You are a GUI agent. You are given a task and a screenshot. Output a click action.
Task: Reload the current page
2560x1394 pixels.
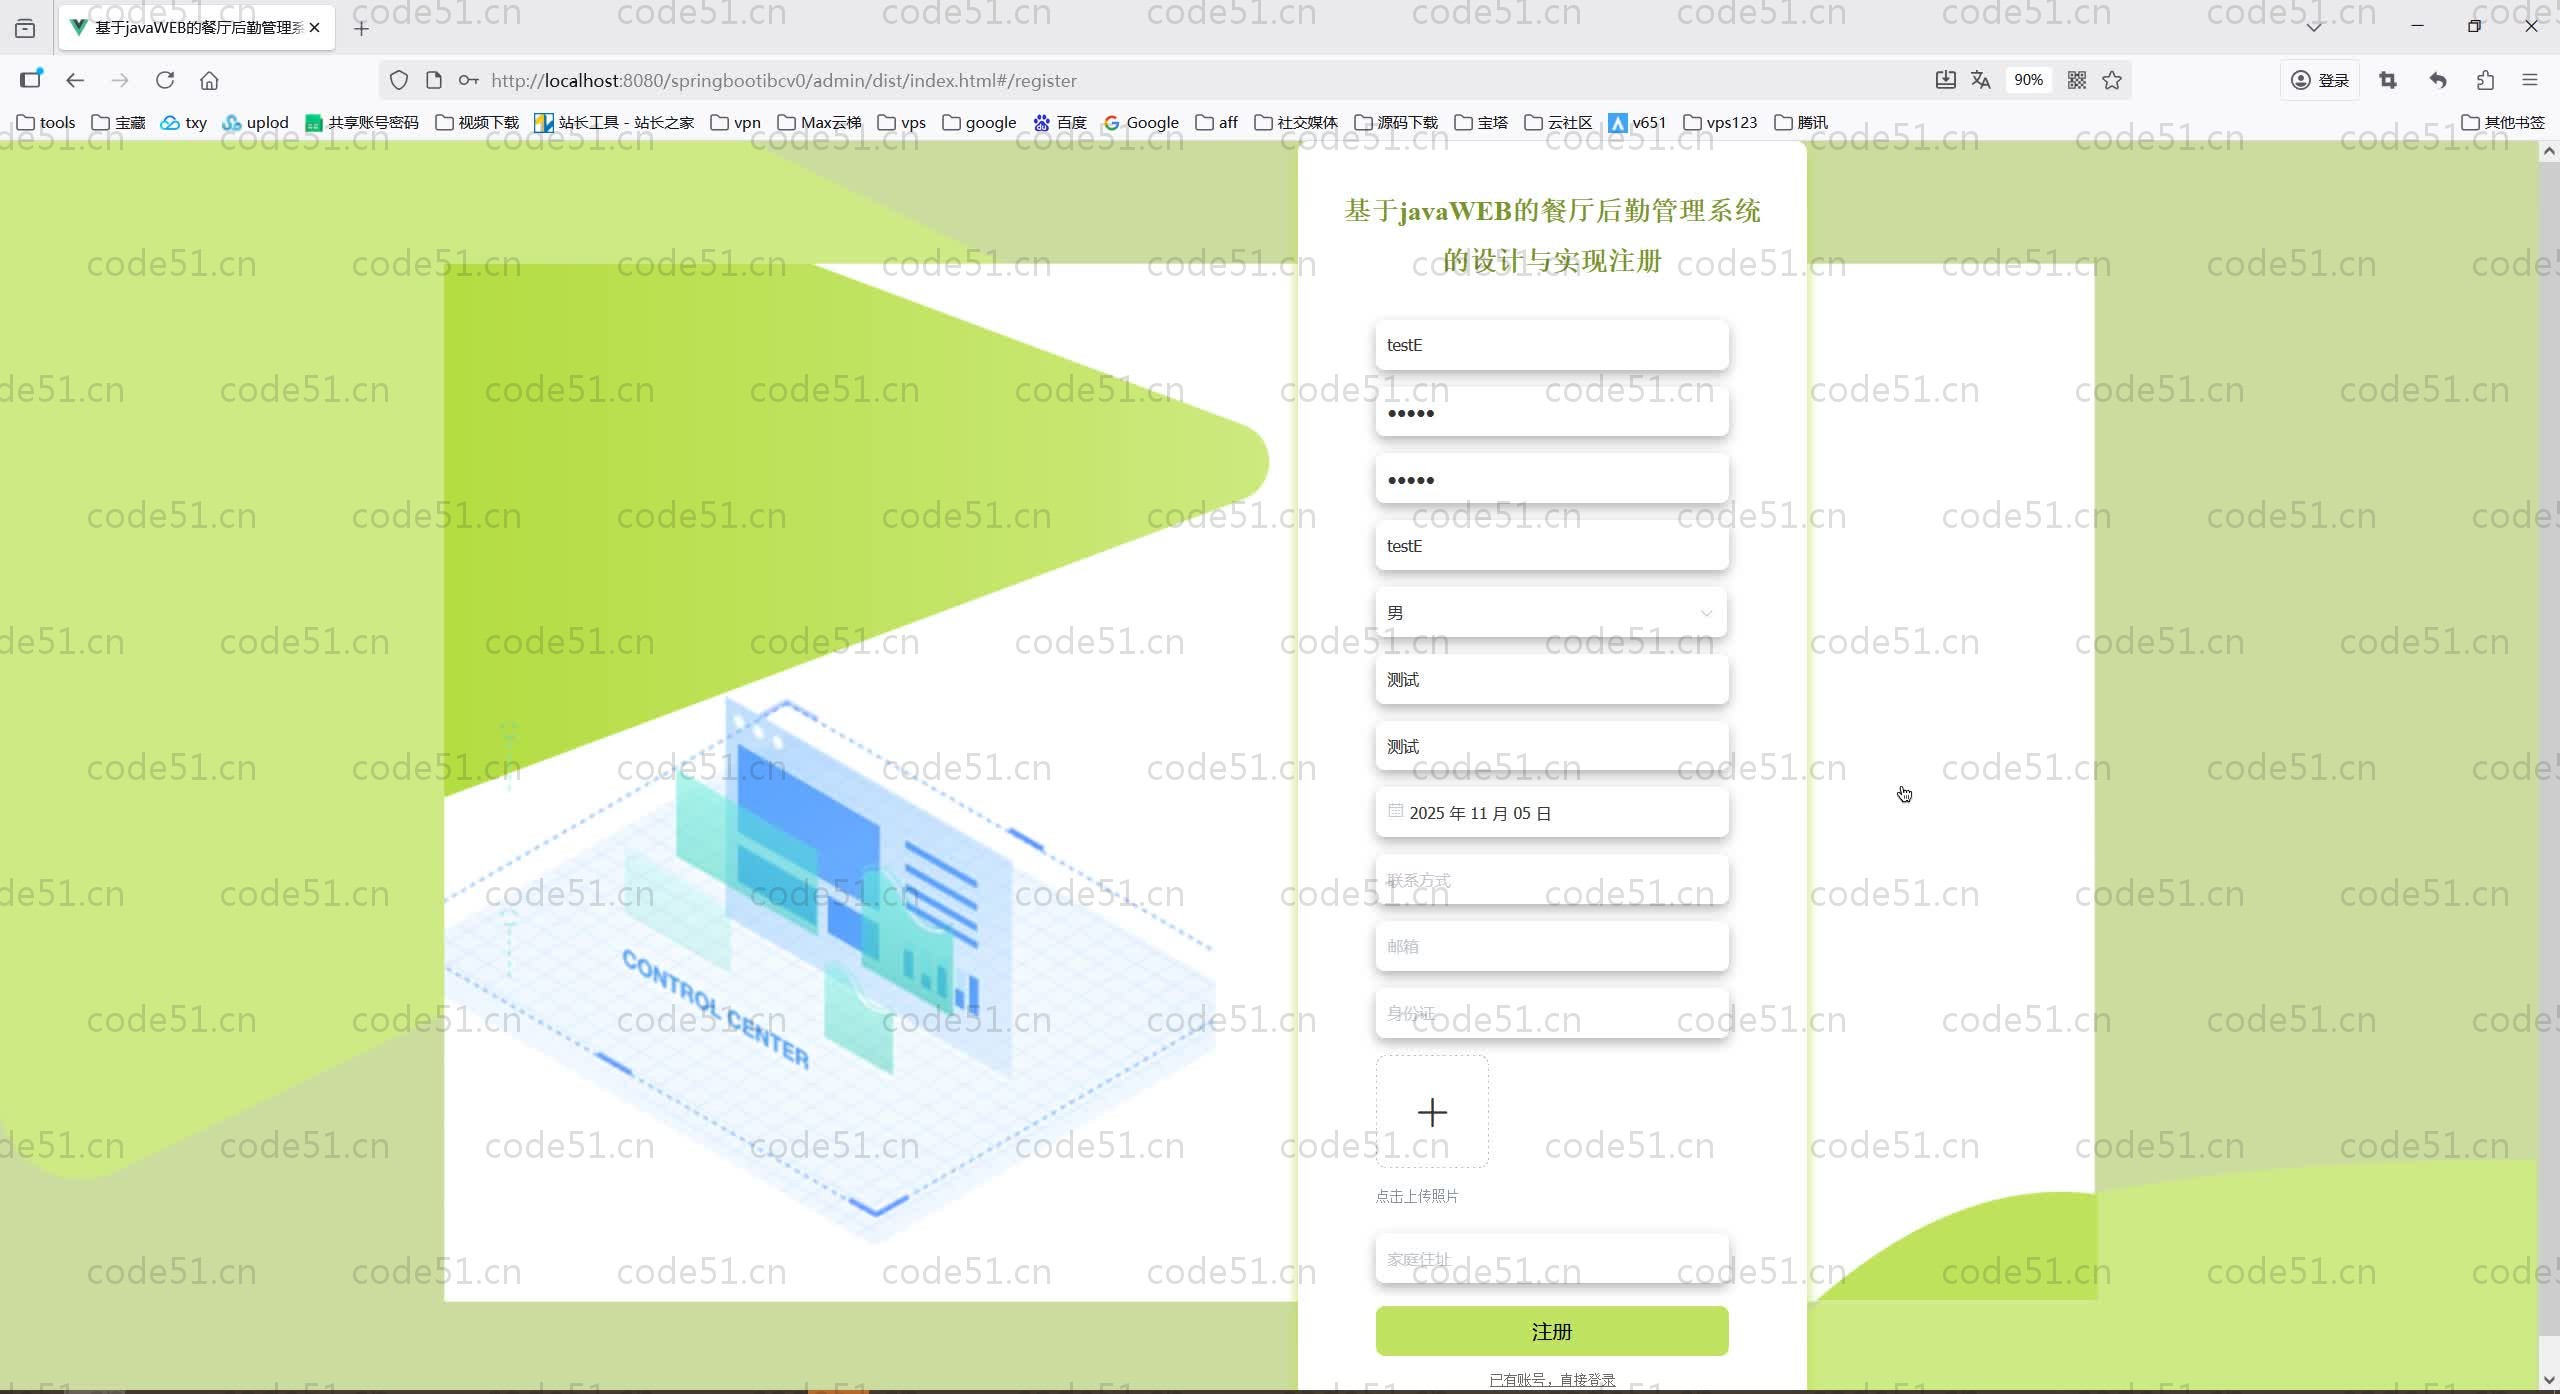(x=166, y=80)
